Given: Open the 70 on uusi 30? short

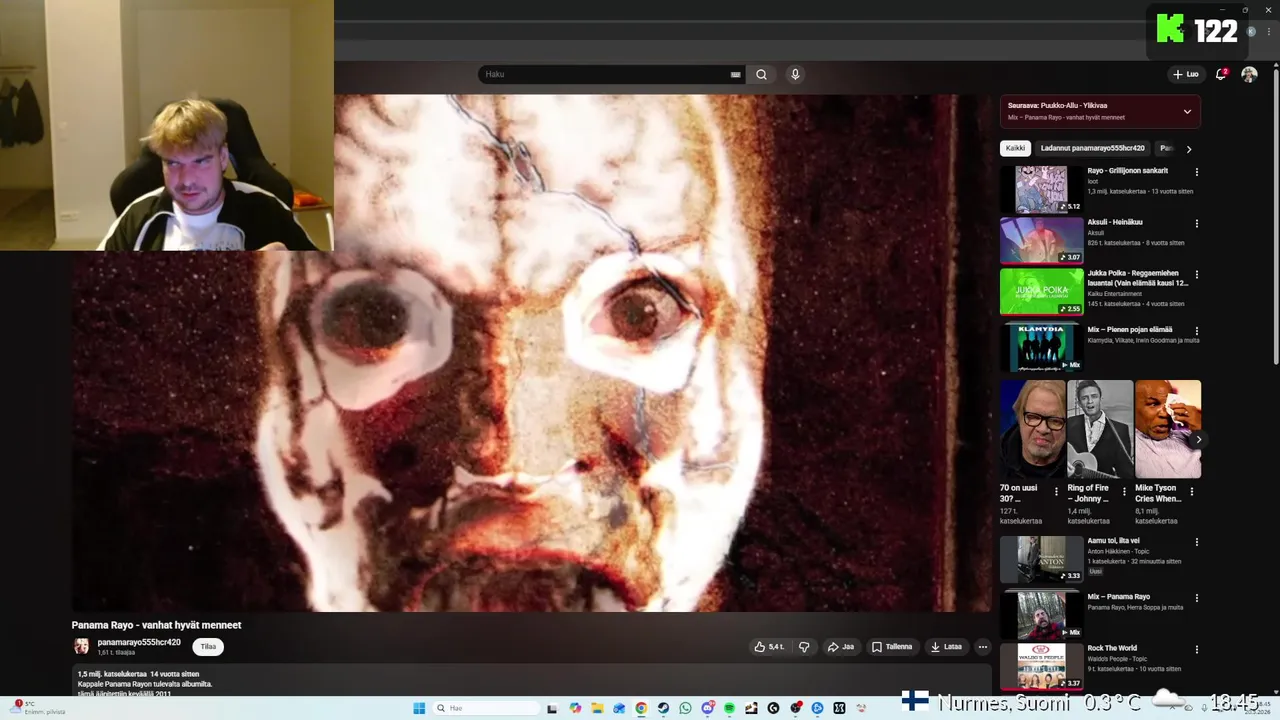Looking at the screenshot, I should click(1033, 429).
